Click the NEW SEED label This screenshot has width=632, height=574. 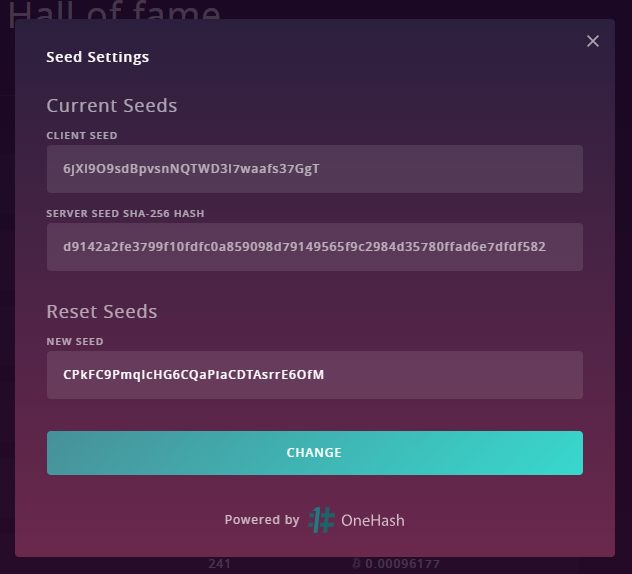[75, 341]
